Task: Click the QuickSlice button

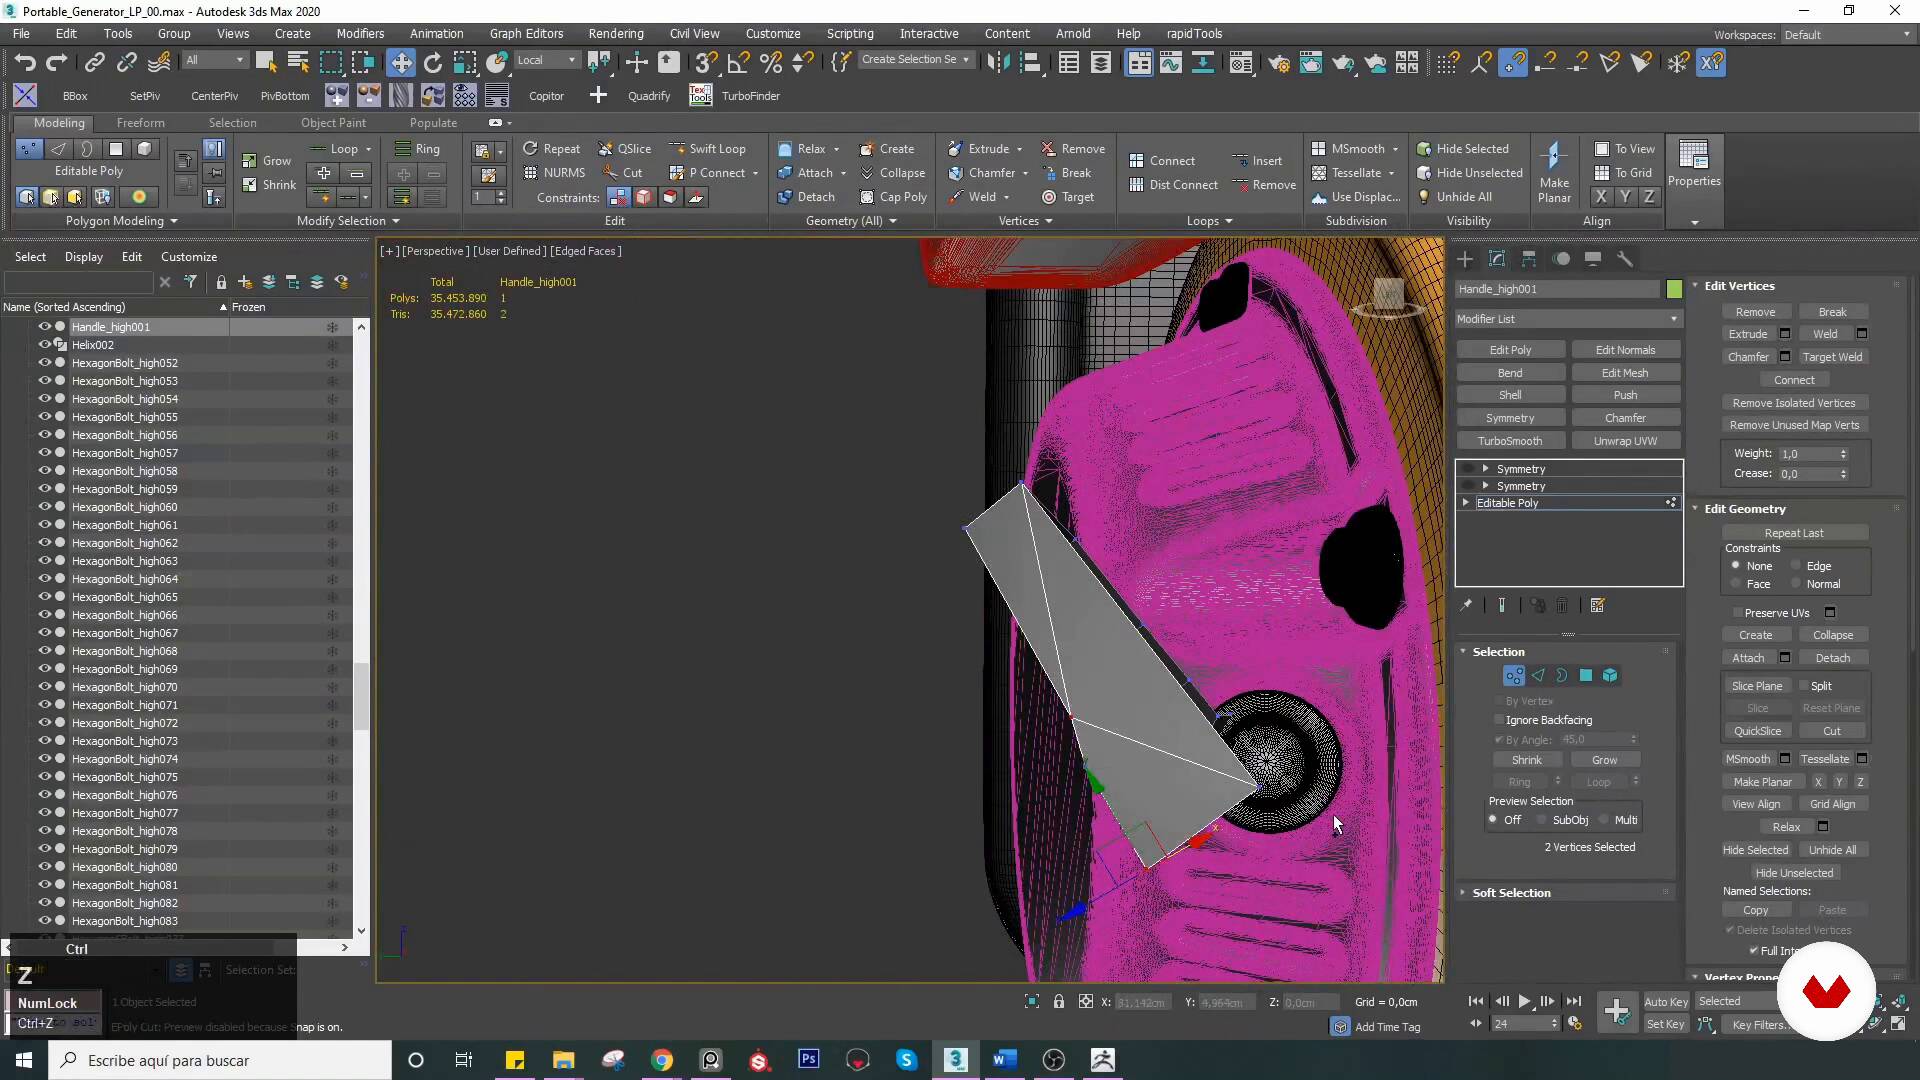Action: pos(1757,731)
